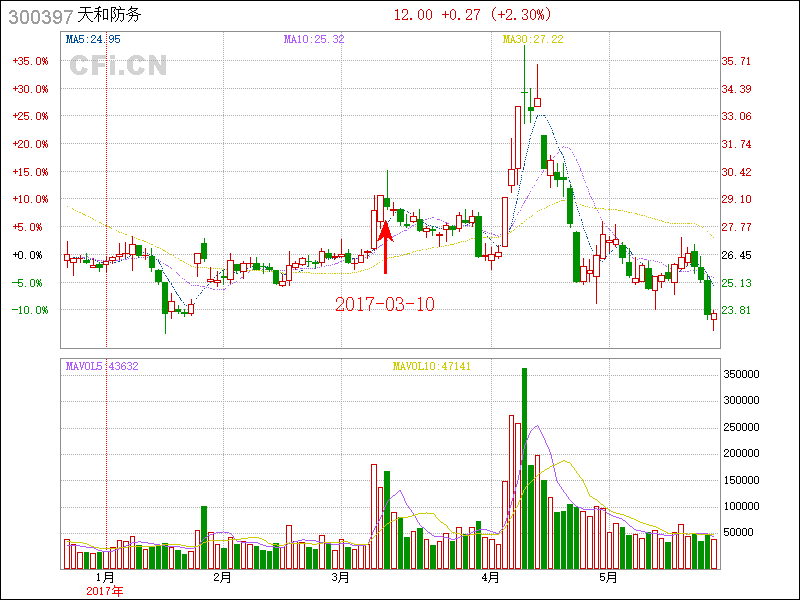Select the MA30:27.22 indicator label
The width and height of the screenshot is (800, 600).
(x=533, y=39)
